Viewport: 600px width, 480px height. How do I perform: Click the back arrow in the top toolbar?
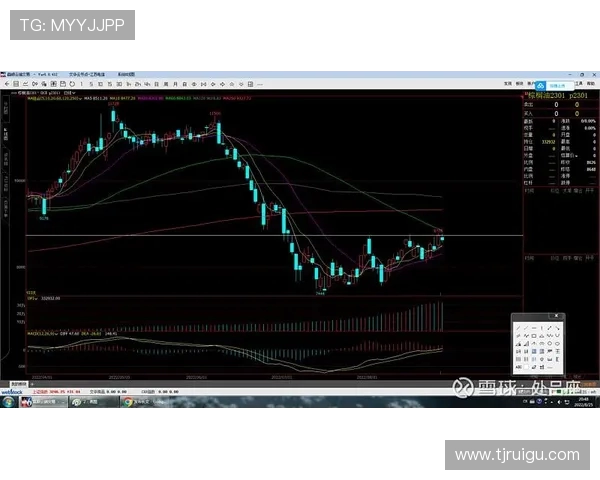click(5, 85)
